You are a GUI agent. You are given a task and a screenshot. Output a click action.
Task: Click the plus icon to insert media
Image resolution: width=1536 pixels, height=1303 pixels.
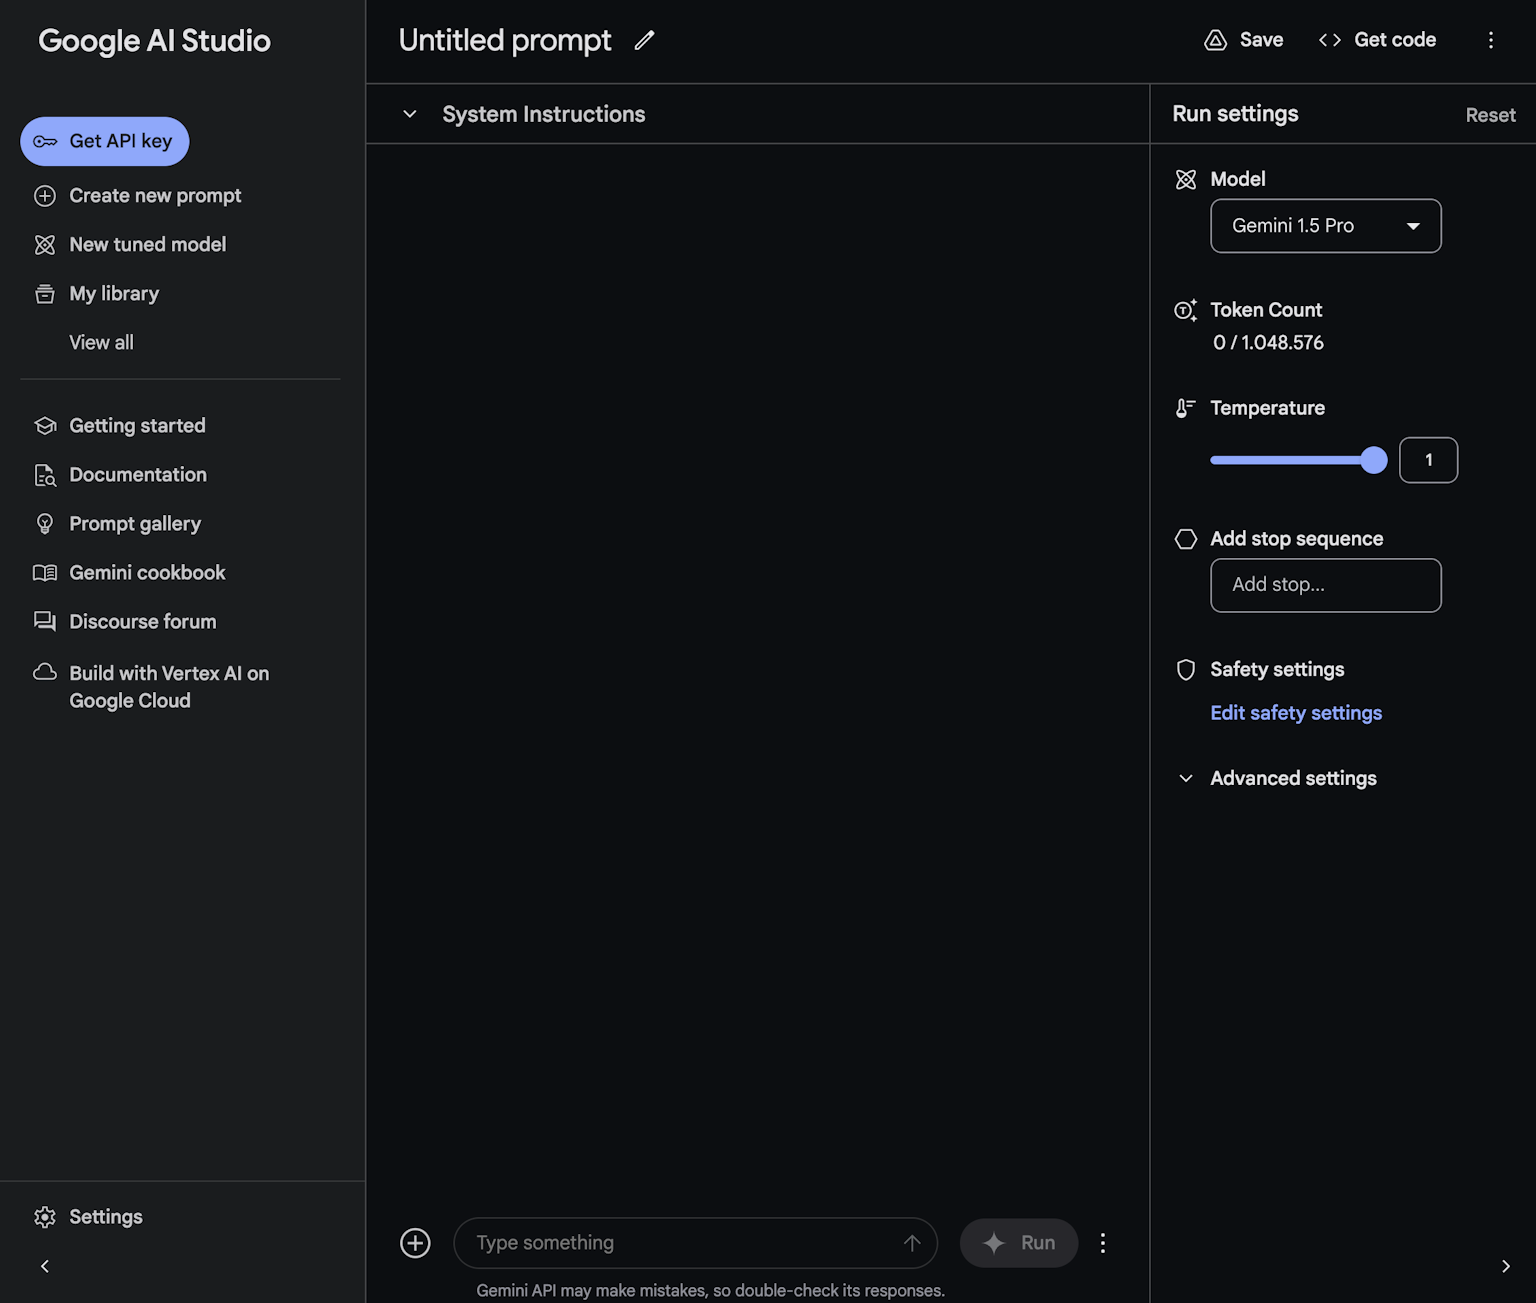click(415, 1243)
